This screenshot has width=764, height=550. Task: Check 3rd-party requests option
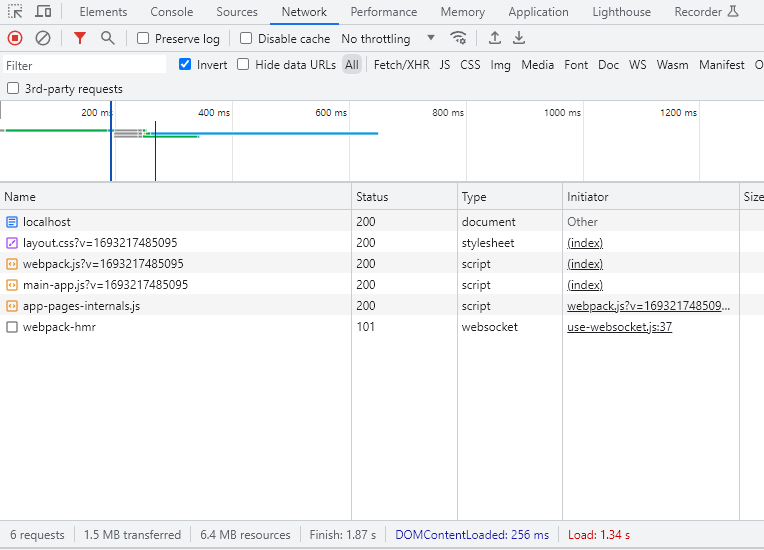[x=13, y=88]
